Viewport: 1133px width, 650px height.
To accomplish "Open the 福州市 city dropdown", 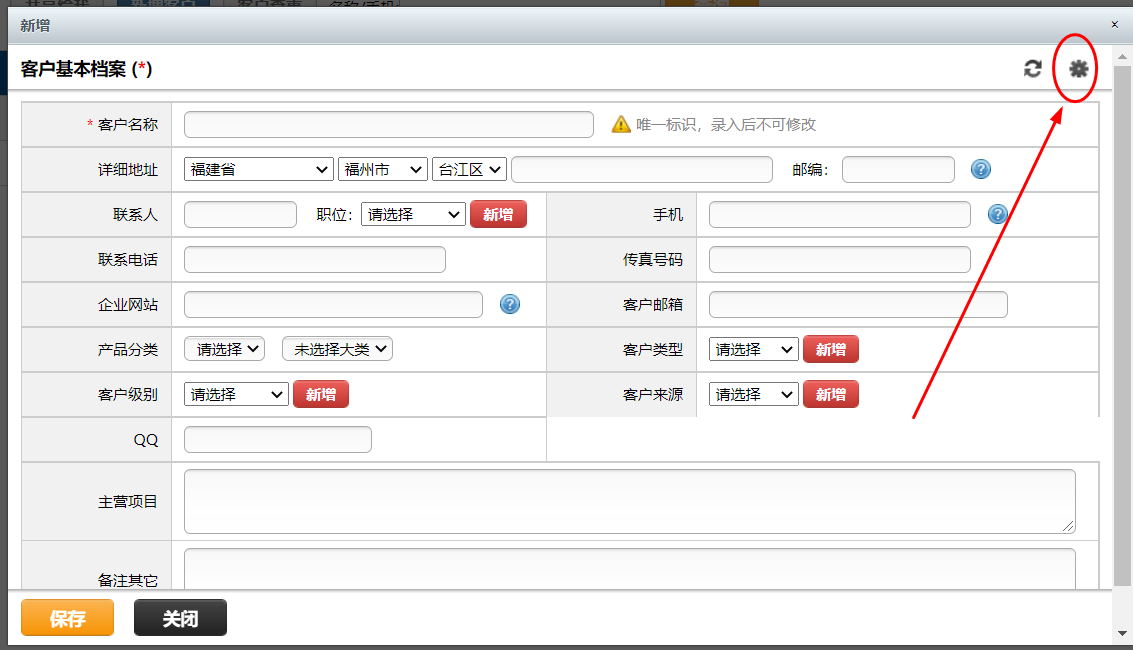I will (x=383, y=169).
